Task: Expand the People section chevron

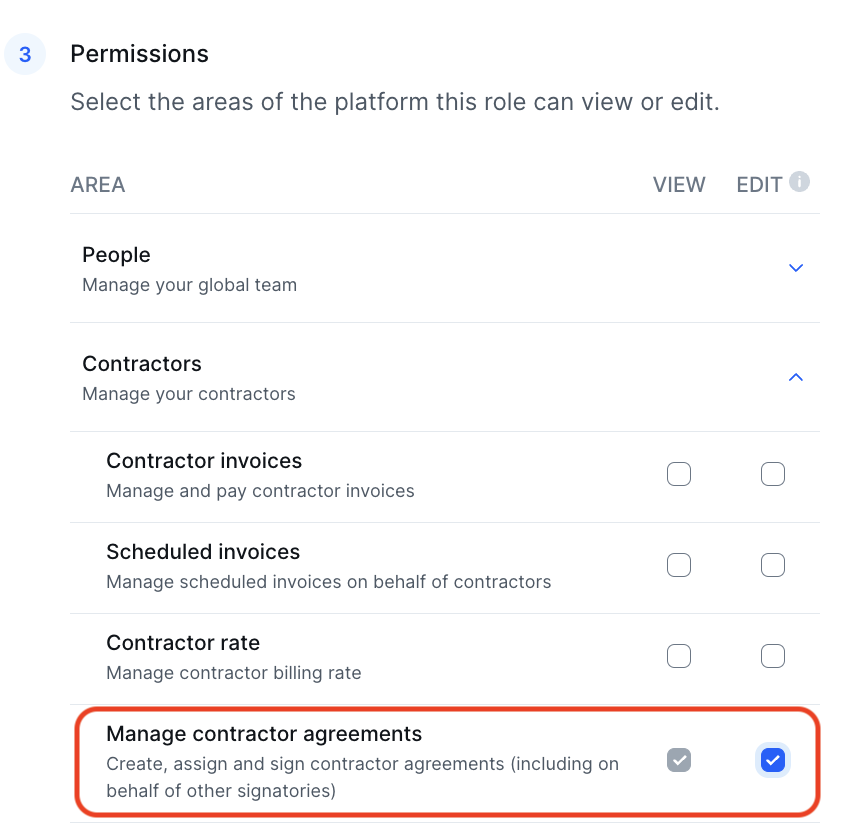Action: click(796, 268)
